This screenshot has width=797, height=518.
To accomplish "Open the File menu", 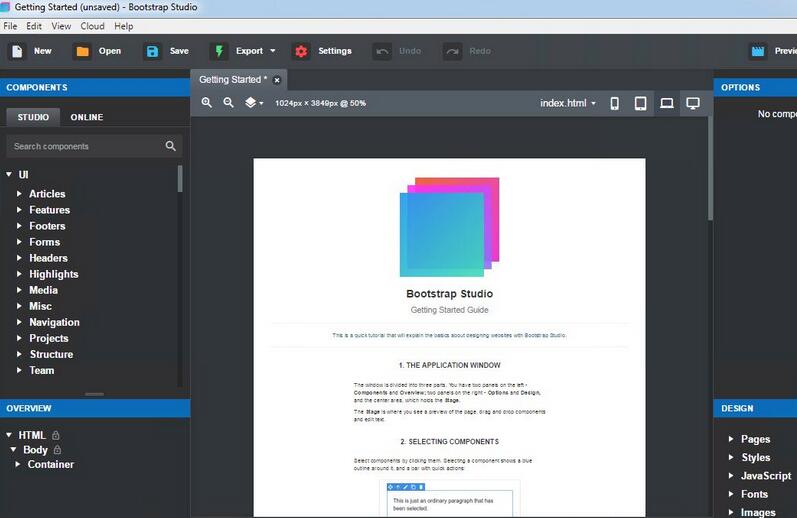I will click(10, 26).
